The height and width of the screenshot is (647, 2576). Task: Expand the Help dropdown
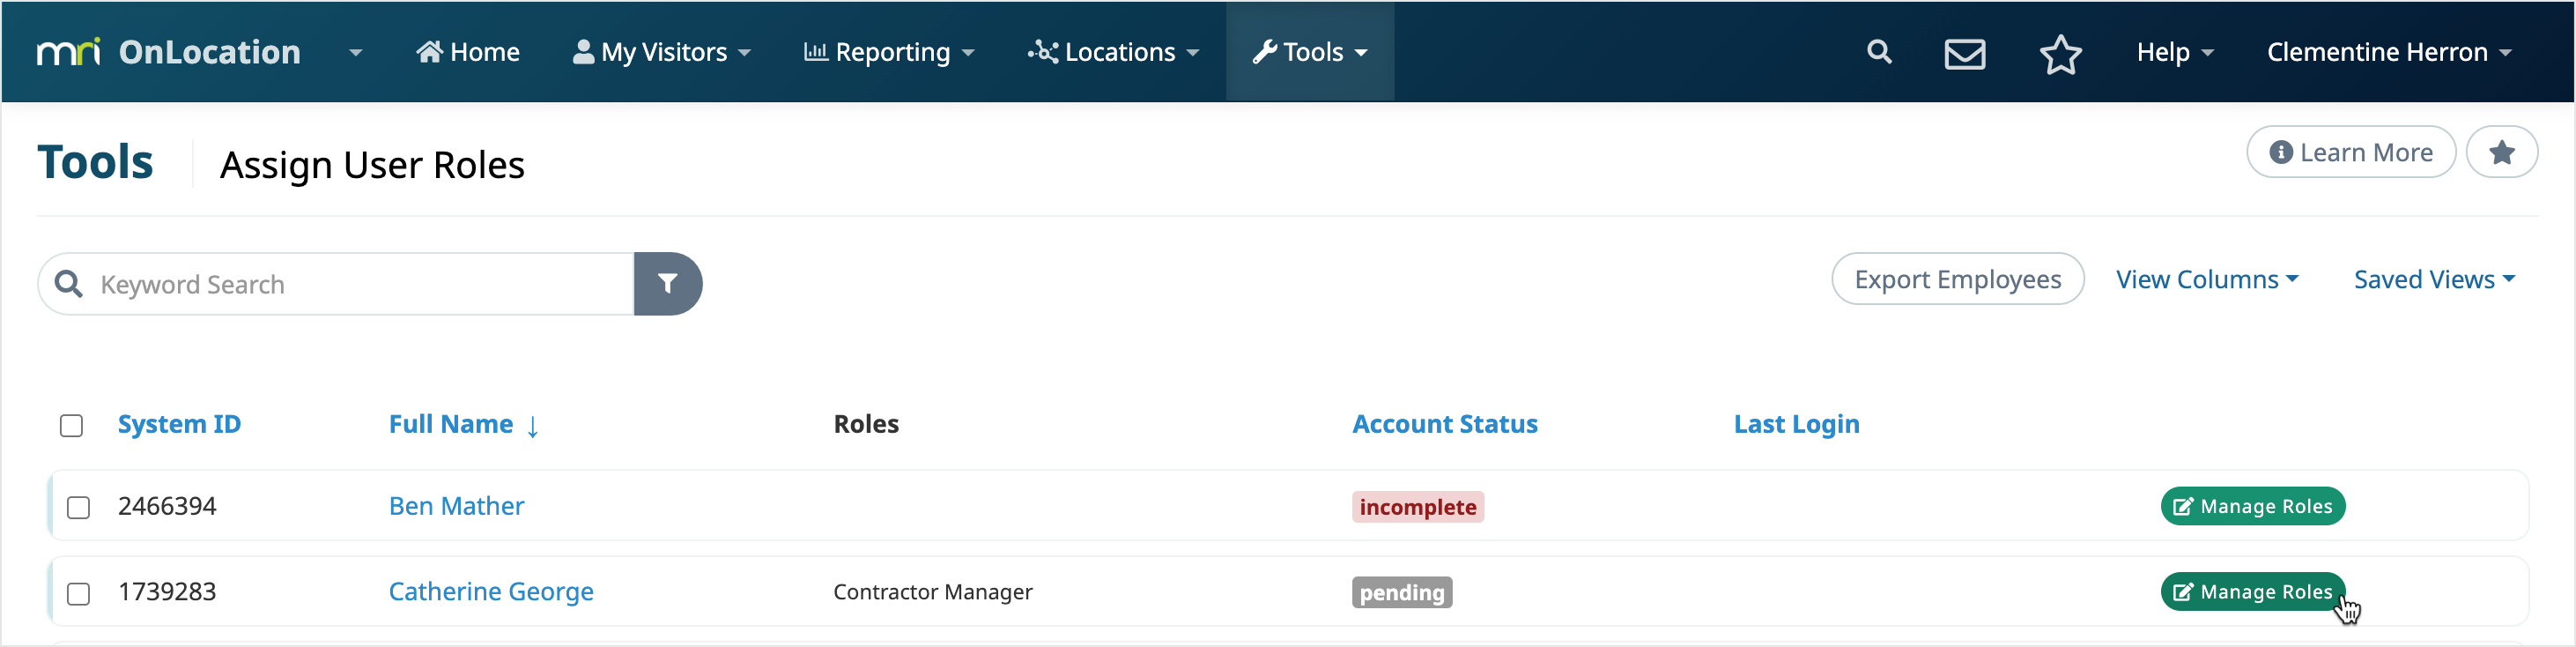pos(2175,52)
